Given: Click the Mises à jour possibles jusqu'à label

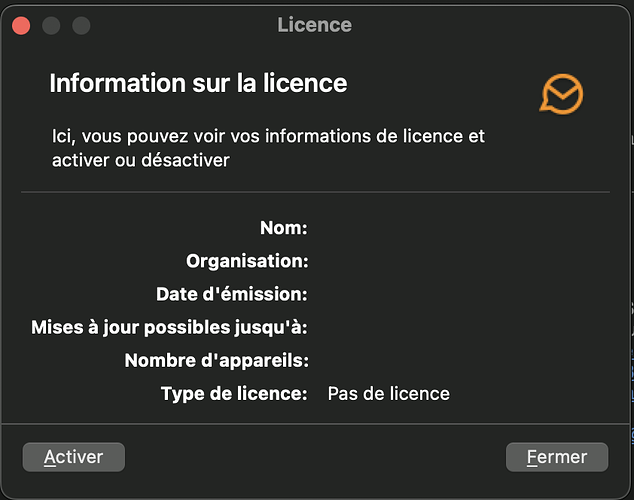Looking at the screenshot, I should (x=169, y=327).
